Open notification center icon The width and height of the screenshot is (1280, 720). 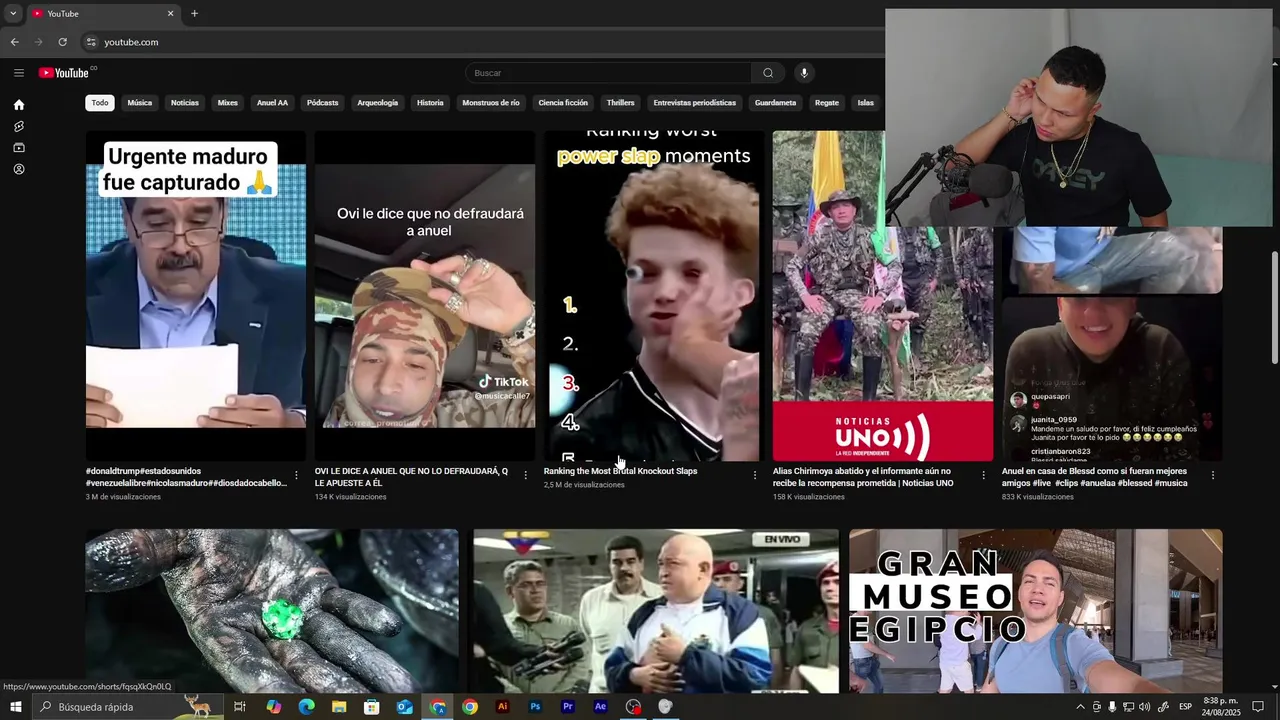[1258, 707]
